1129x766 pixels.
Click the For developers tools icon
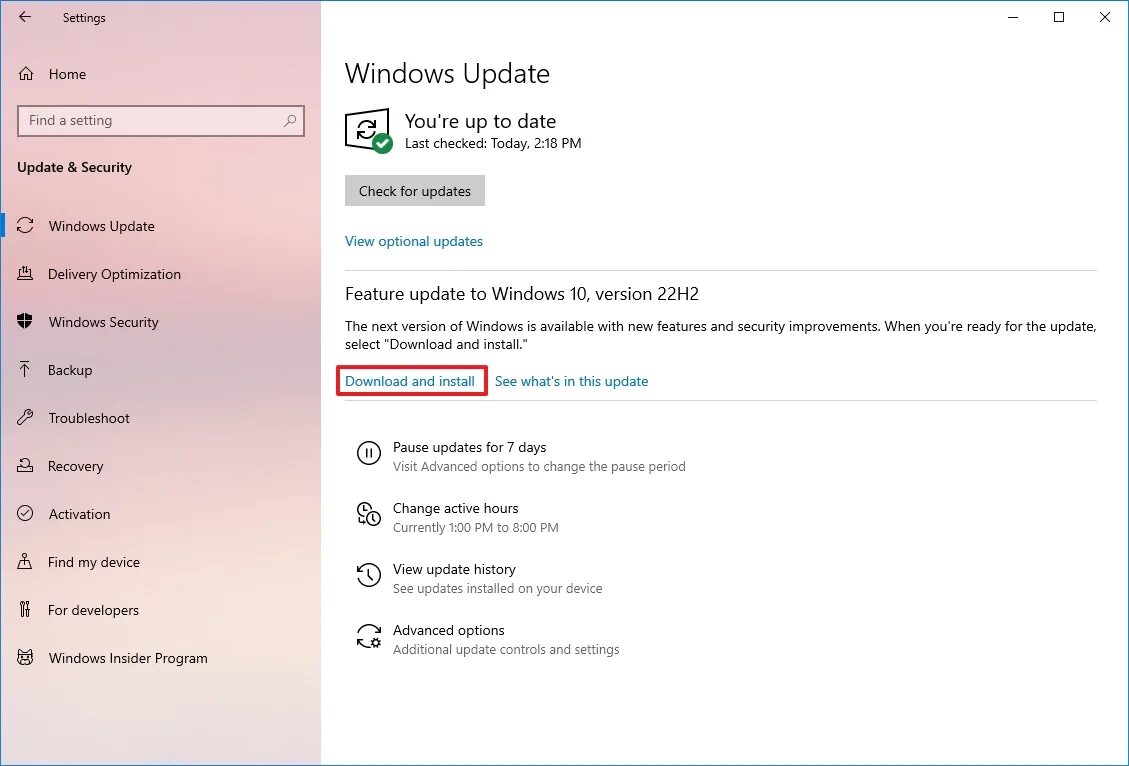25,609
